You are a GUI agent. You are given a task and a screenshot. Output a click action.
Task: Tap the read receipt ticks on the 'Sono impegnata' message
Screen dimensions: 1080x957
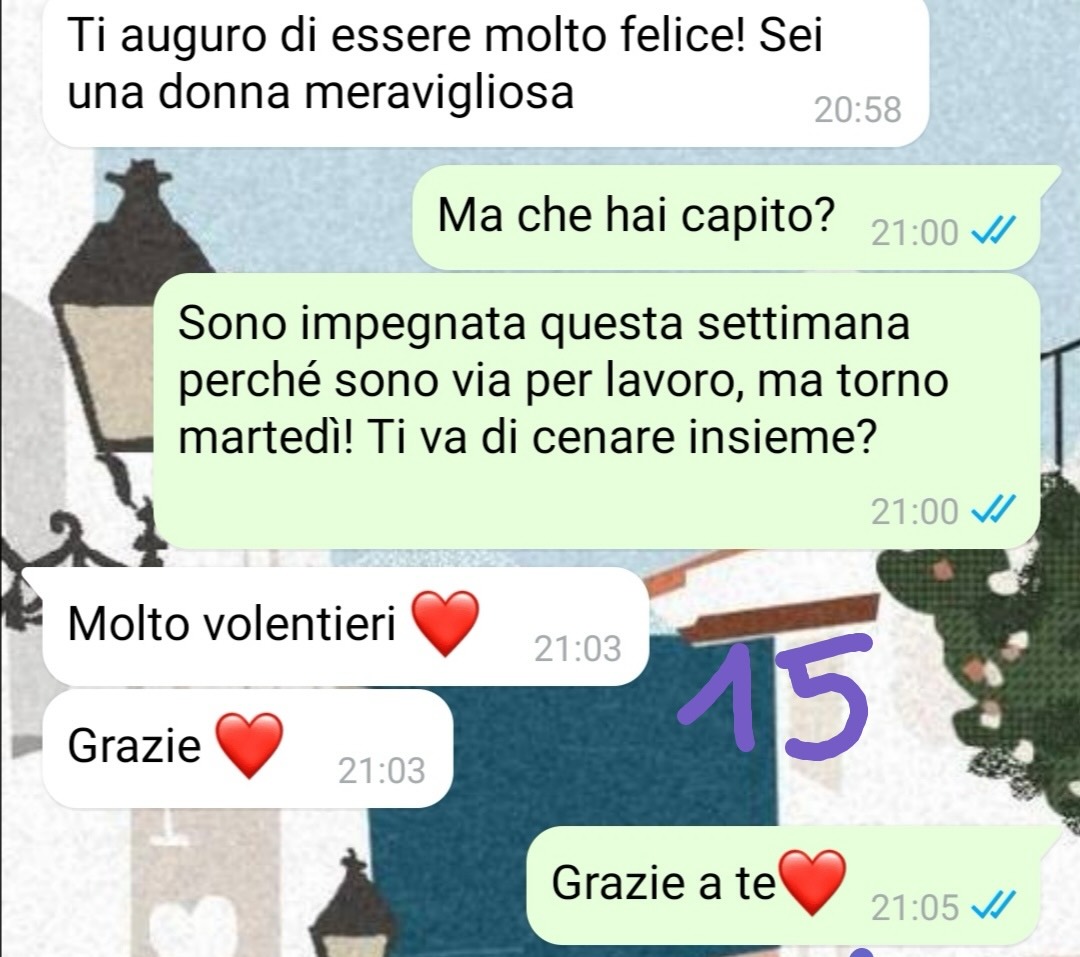pyautogui.click(x=993, y=511)
